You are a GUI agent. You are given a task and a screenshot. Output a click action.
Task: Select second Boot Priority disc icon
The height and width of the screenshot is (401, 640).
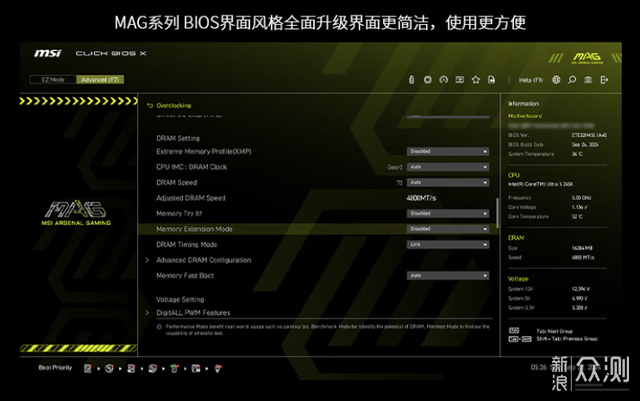pos(109,368)
